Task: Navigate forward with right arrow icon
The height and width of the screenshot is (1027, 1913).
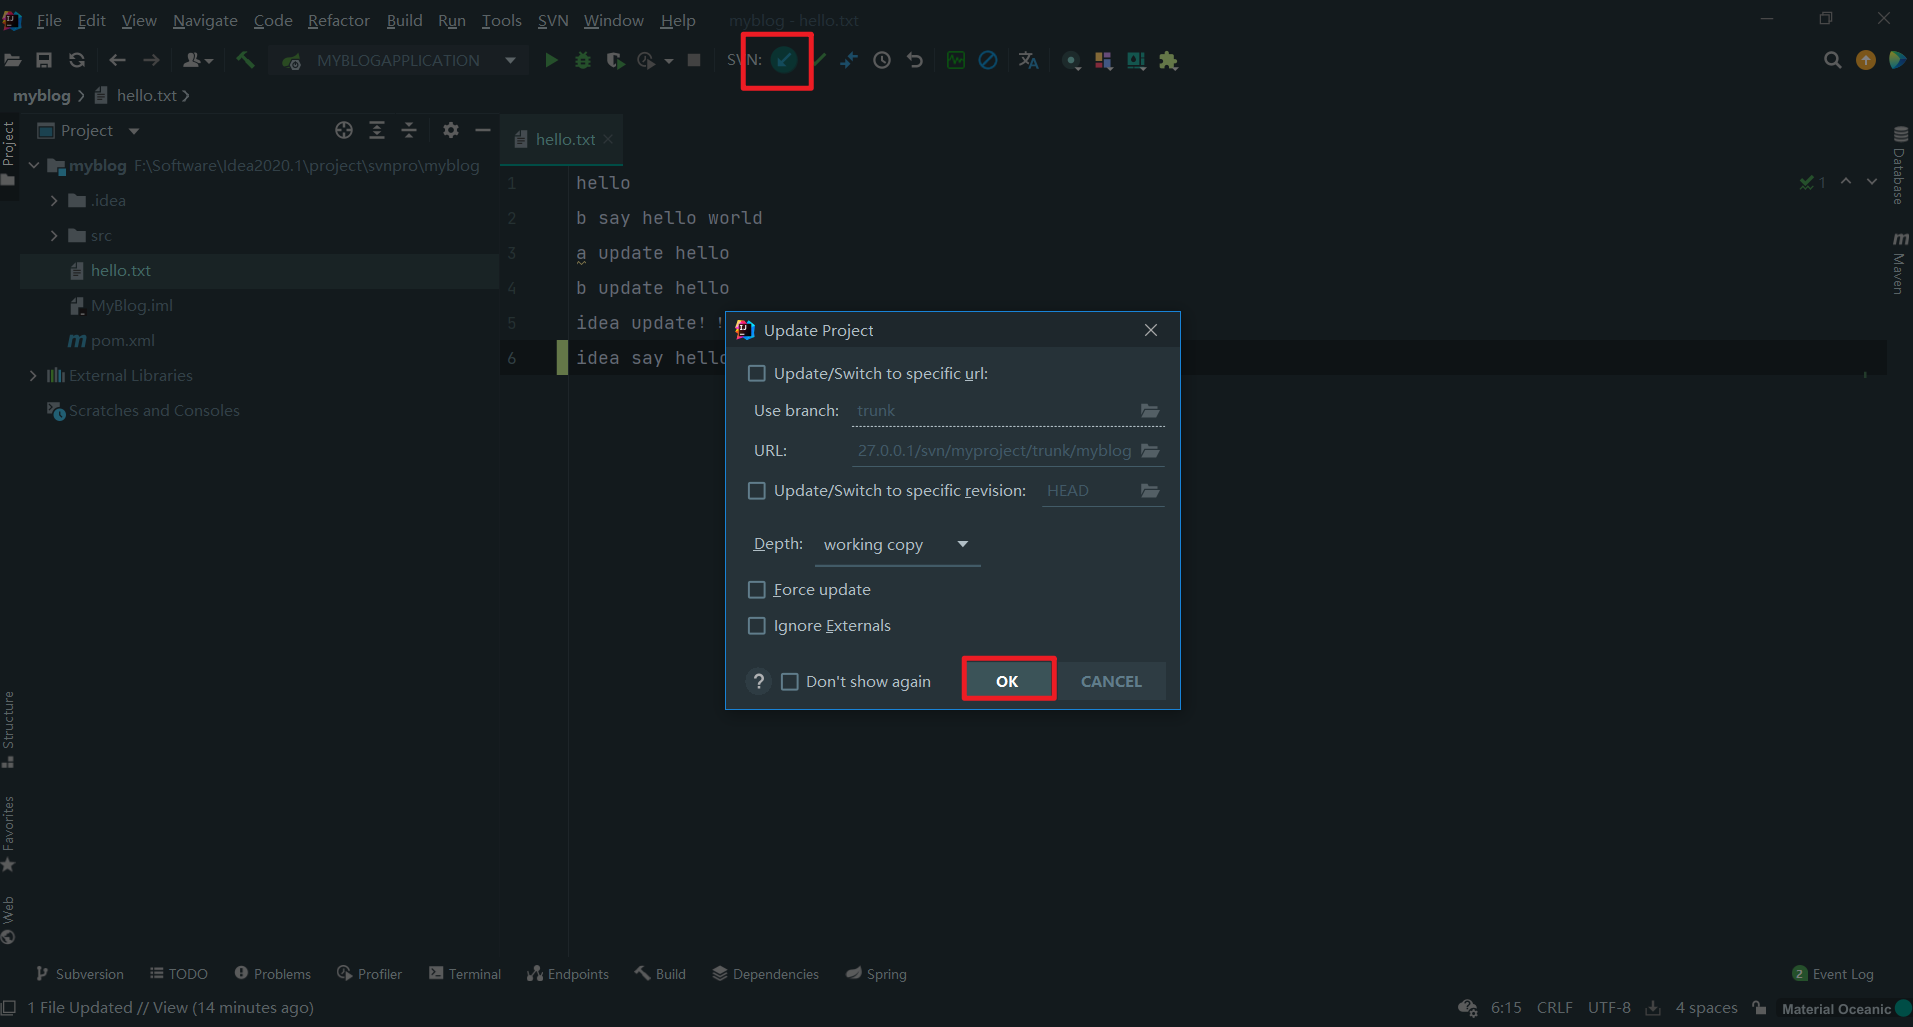Action: click(151, 60)
